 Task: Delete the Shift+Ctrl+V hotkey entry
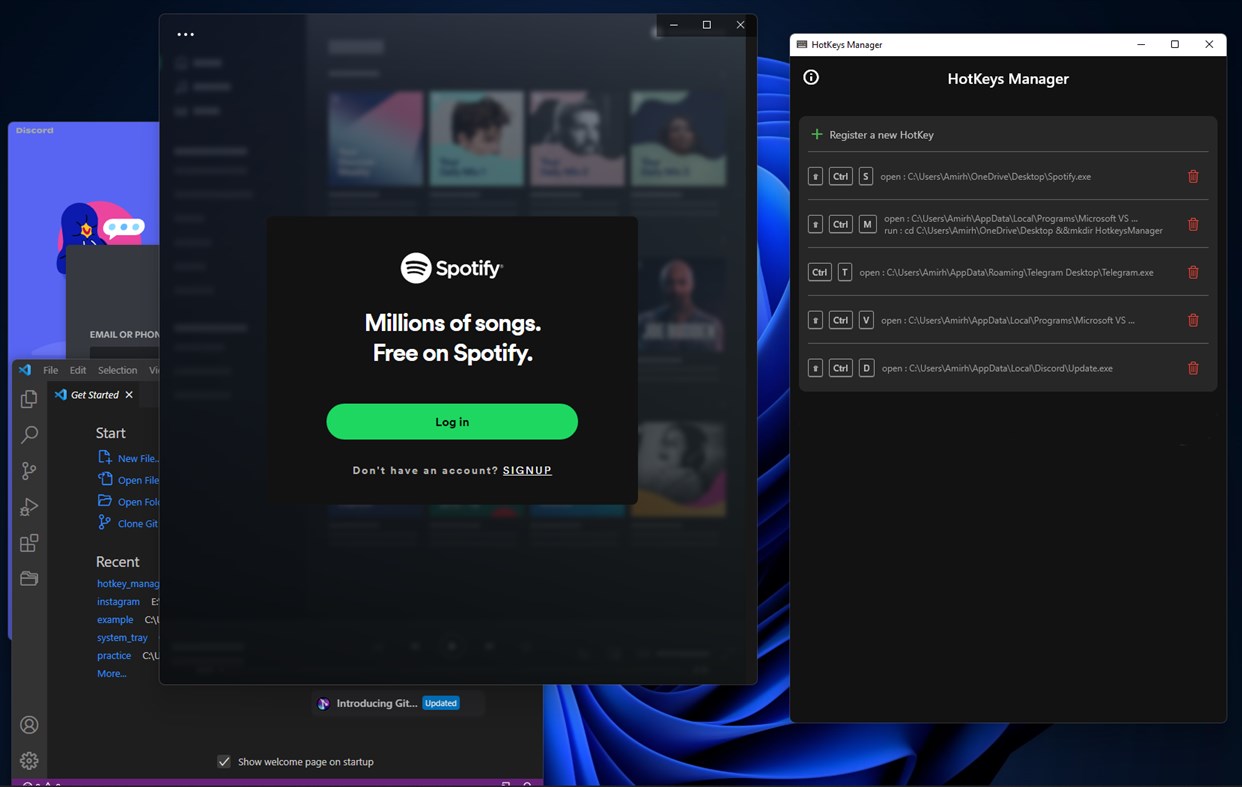[x=1193, y=320]
